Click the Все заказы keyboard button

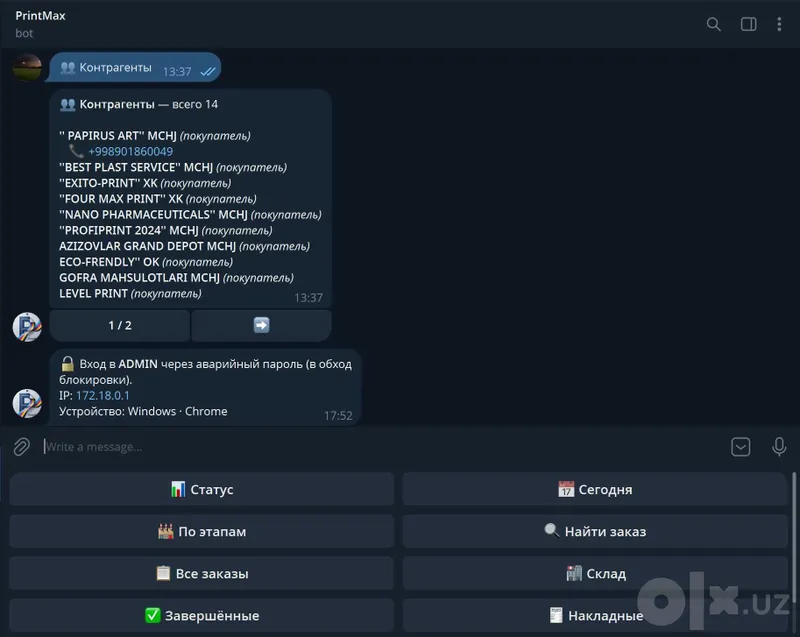click(x=202, y=573)
